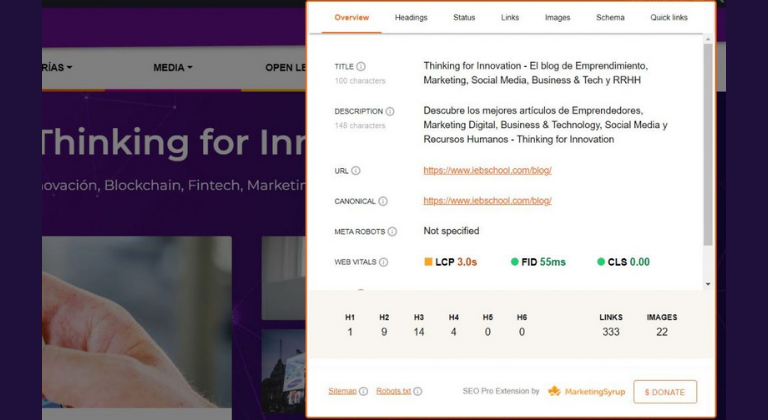The width and height of the screenshot is (768, 420).
Task: Click the city street article thumbnail
Action: point(284,371)
